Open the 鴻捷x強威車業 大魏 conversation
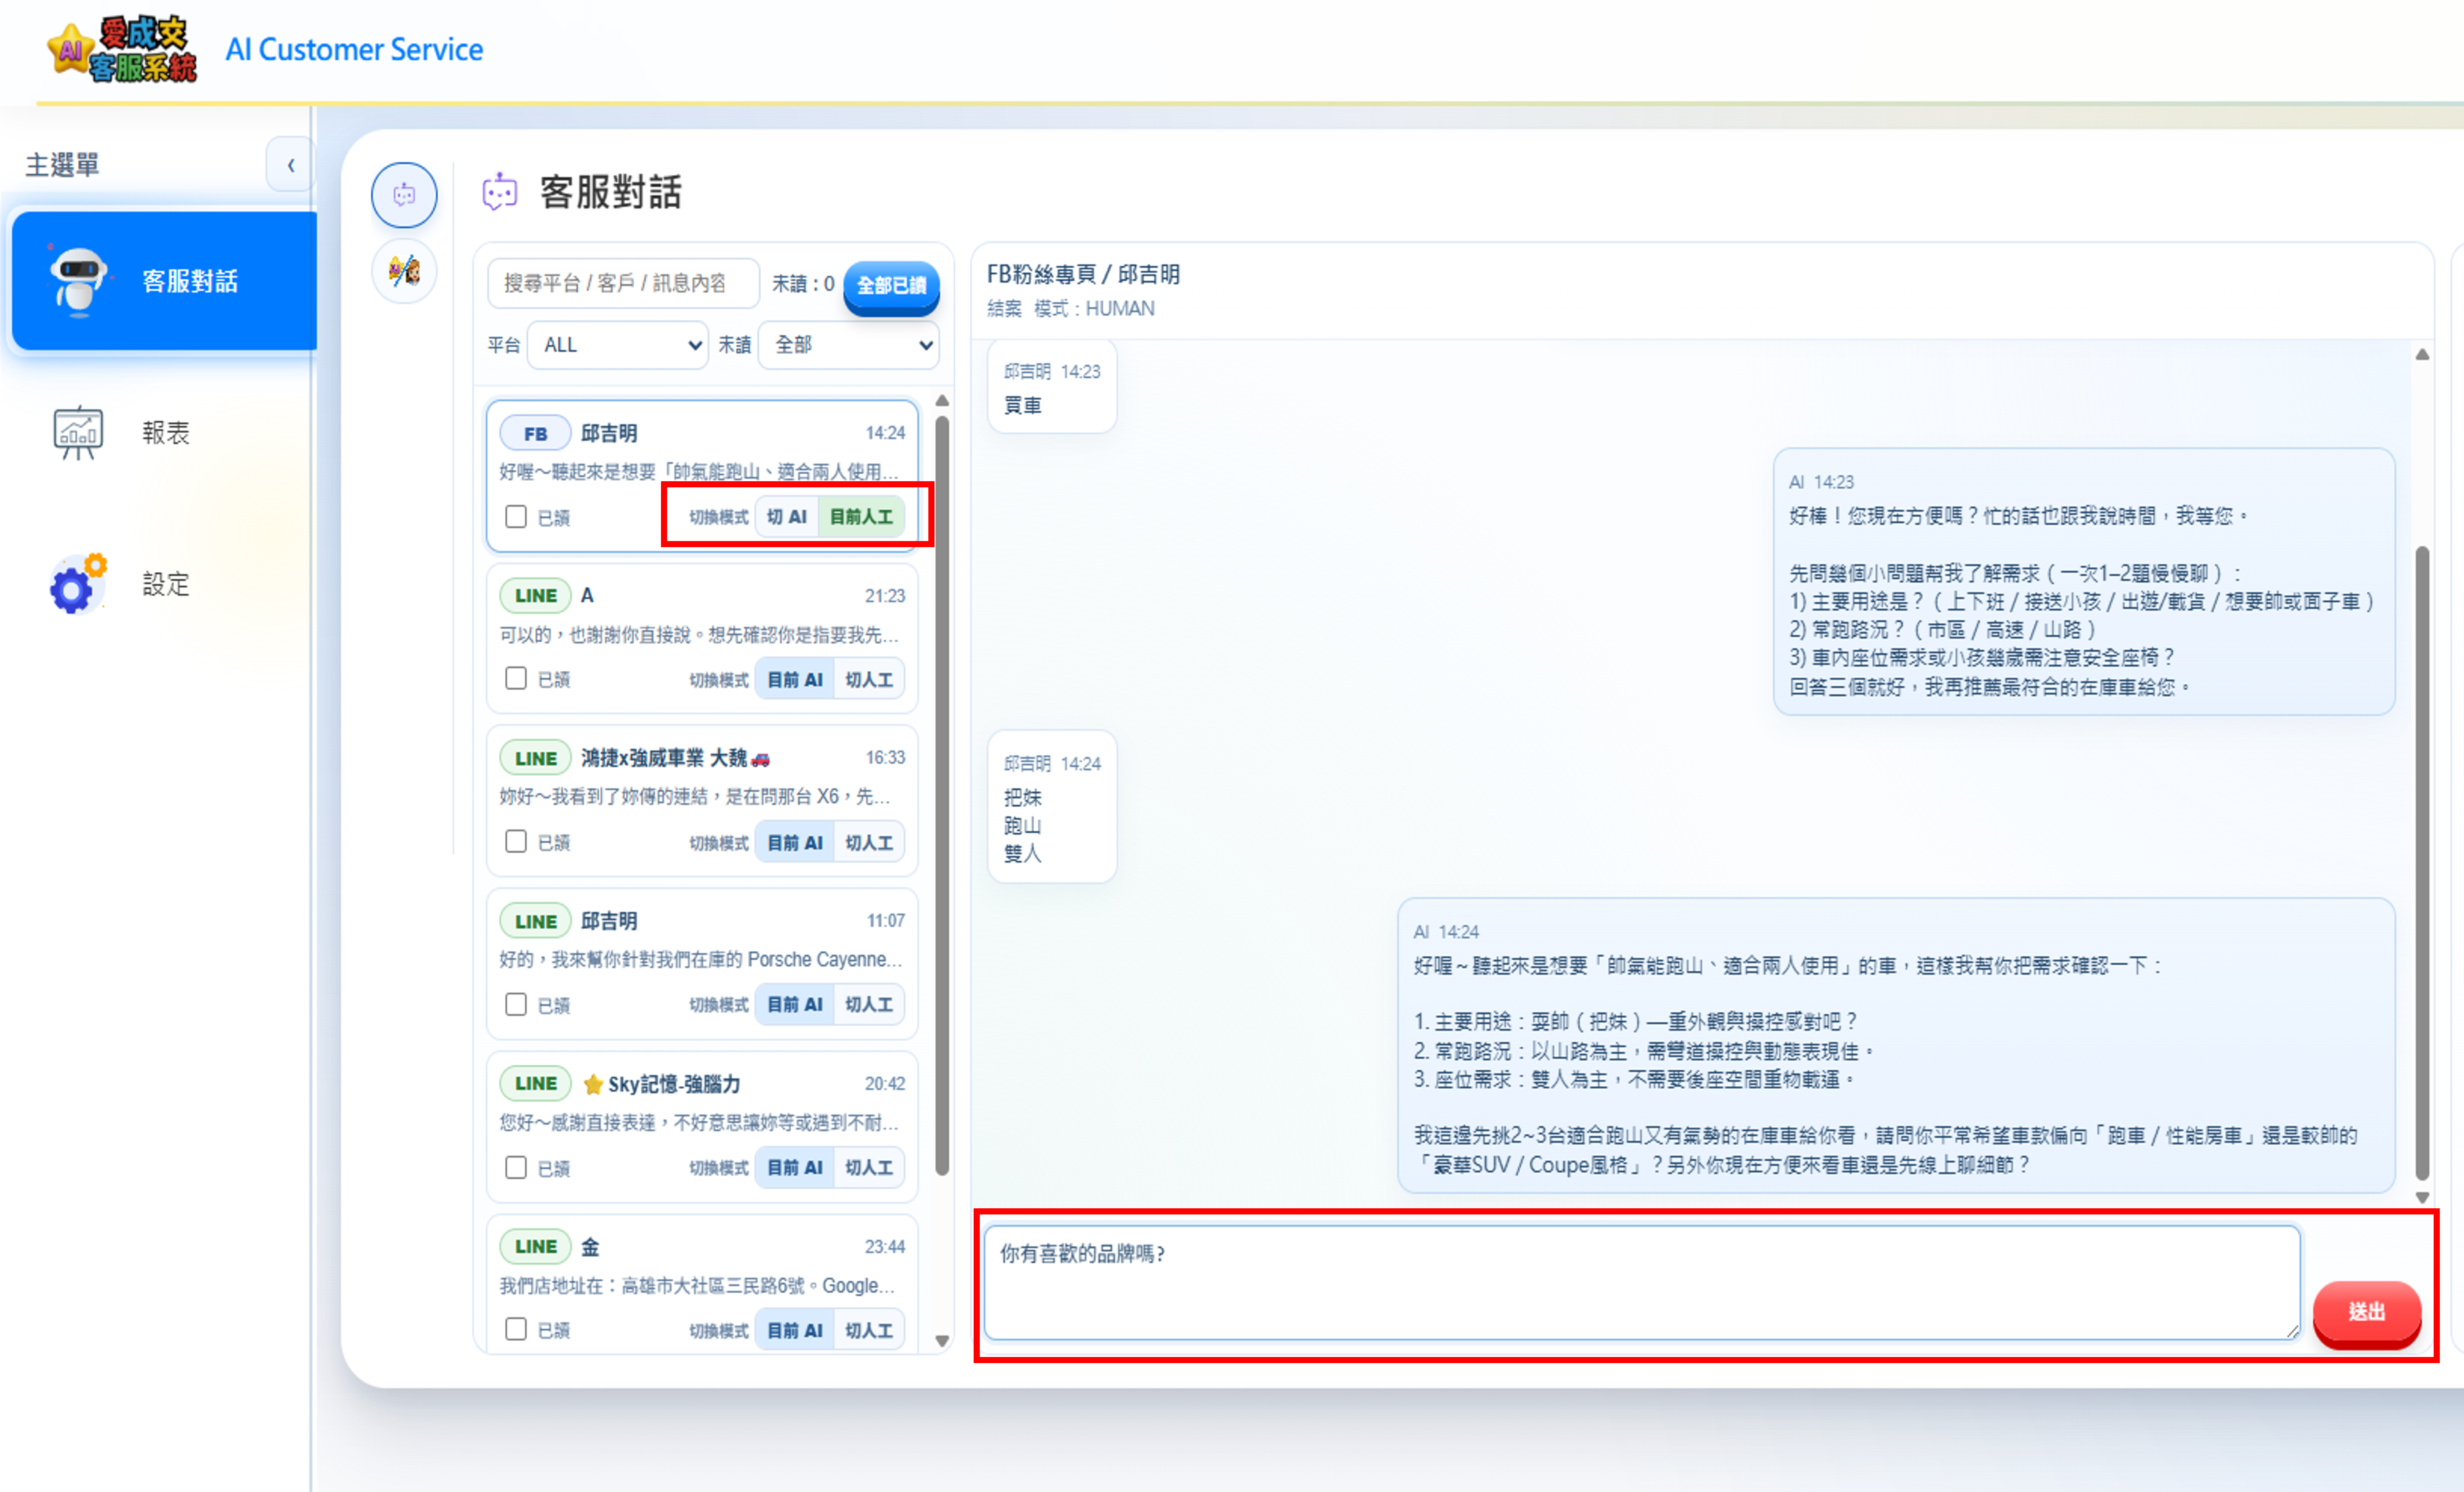The width and height of the screenshot is (2464, 1492). (x=702, y=800)
